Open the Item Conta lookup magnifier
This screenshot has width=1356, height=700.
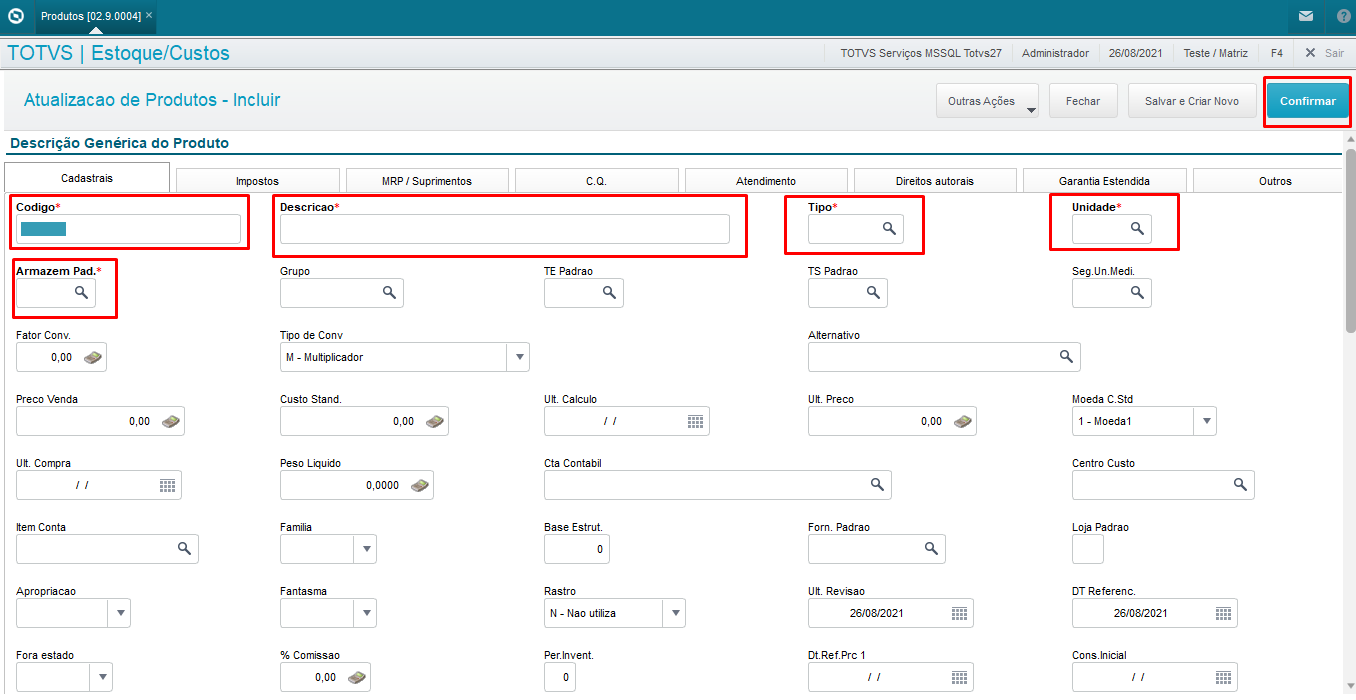tap(184, 549)
